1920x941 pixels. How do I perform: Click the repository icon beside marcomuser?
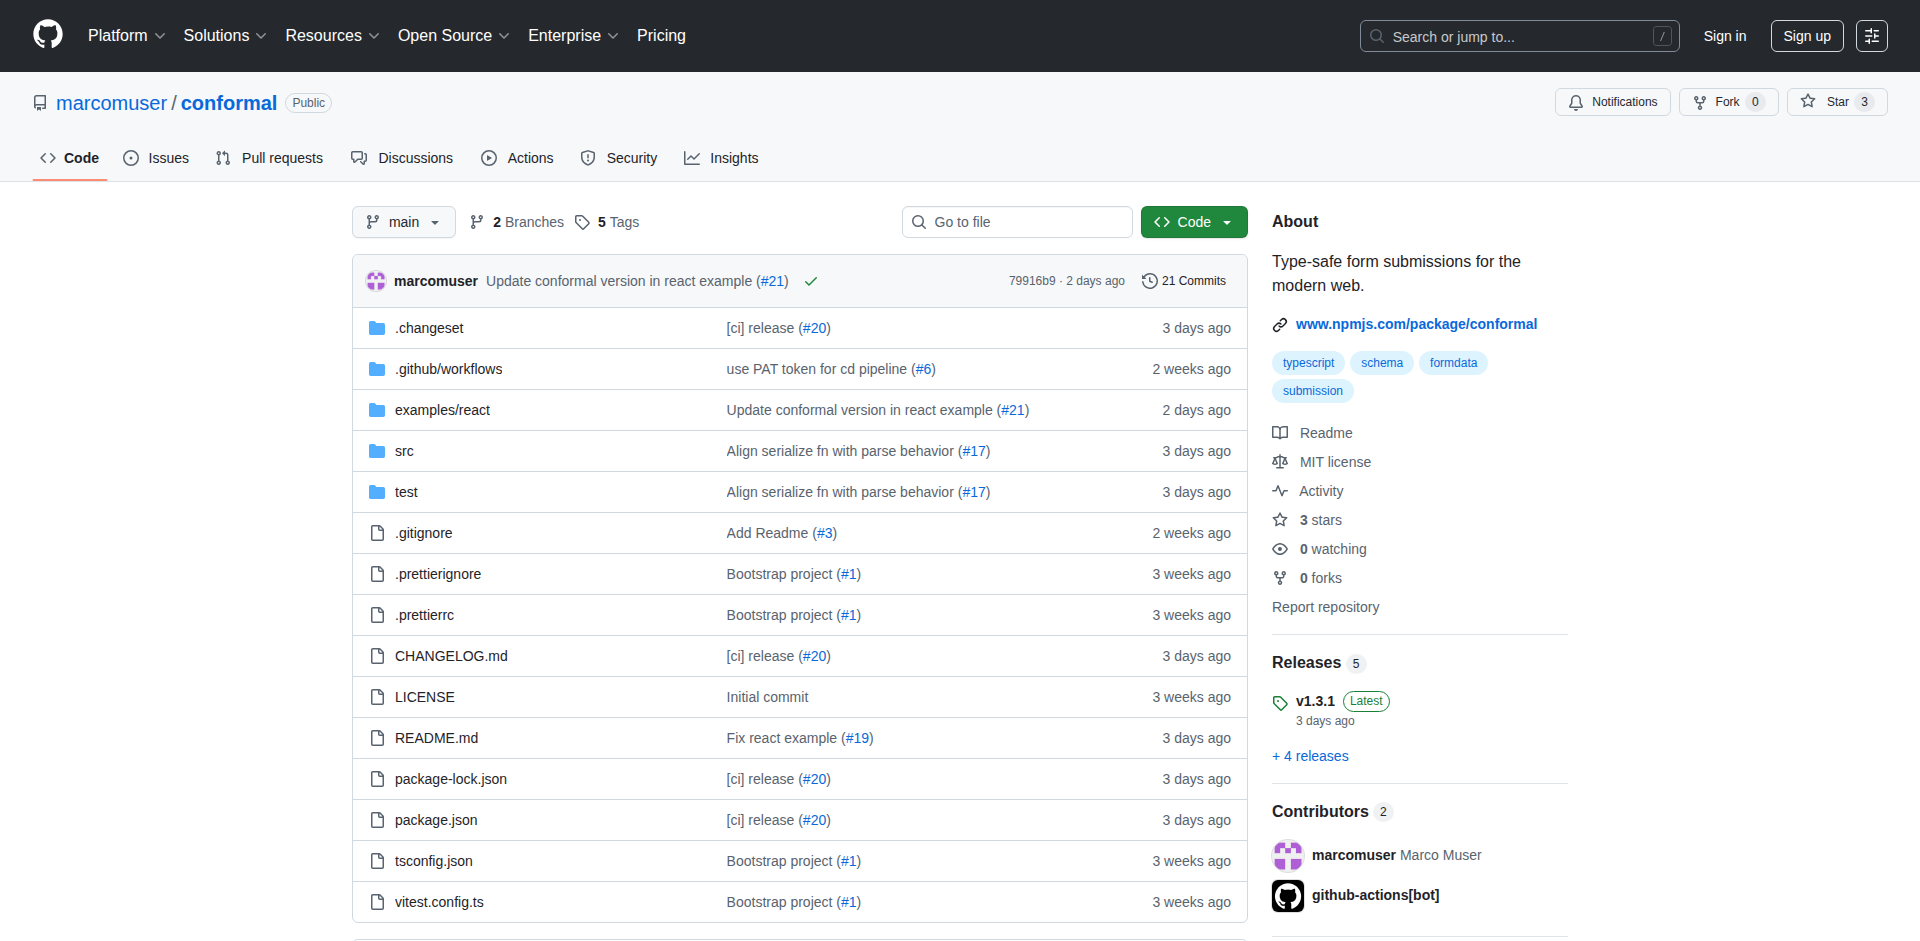pos(40,103)
